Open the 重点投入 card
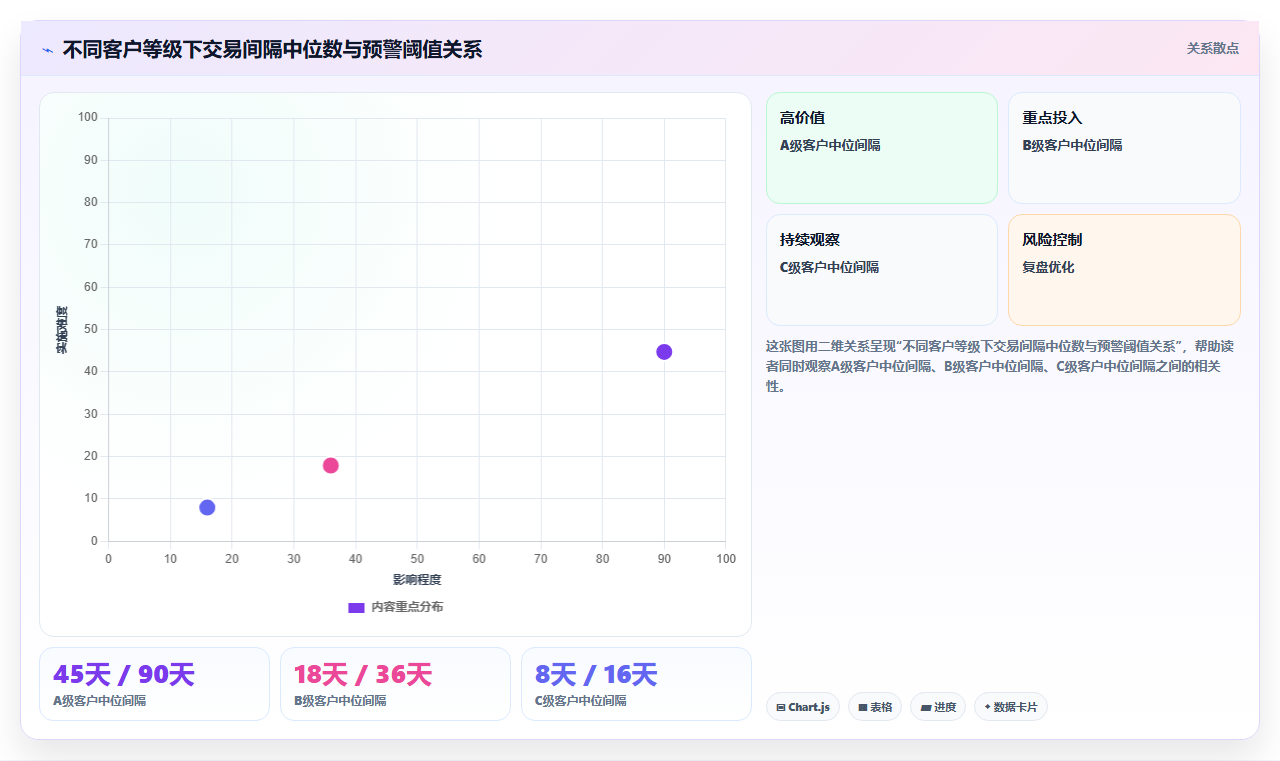This screenshot has height=761, width=1280. click(x=1124, y=148)
